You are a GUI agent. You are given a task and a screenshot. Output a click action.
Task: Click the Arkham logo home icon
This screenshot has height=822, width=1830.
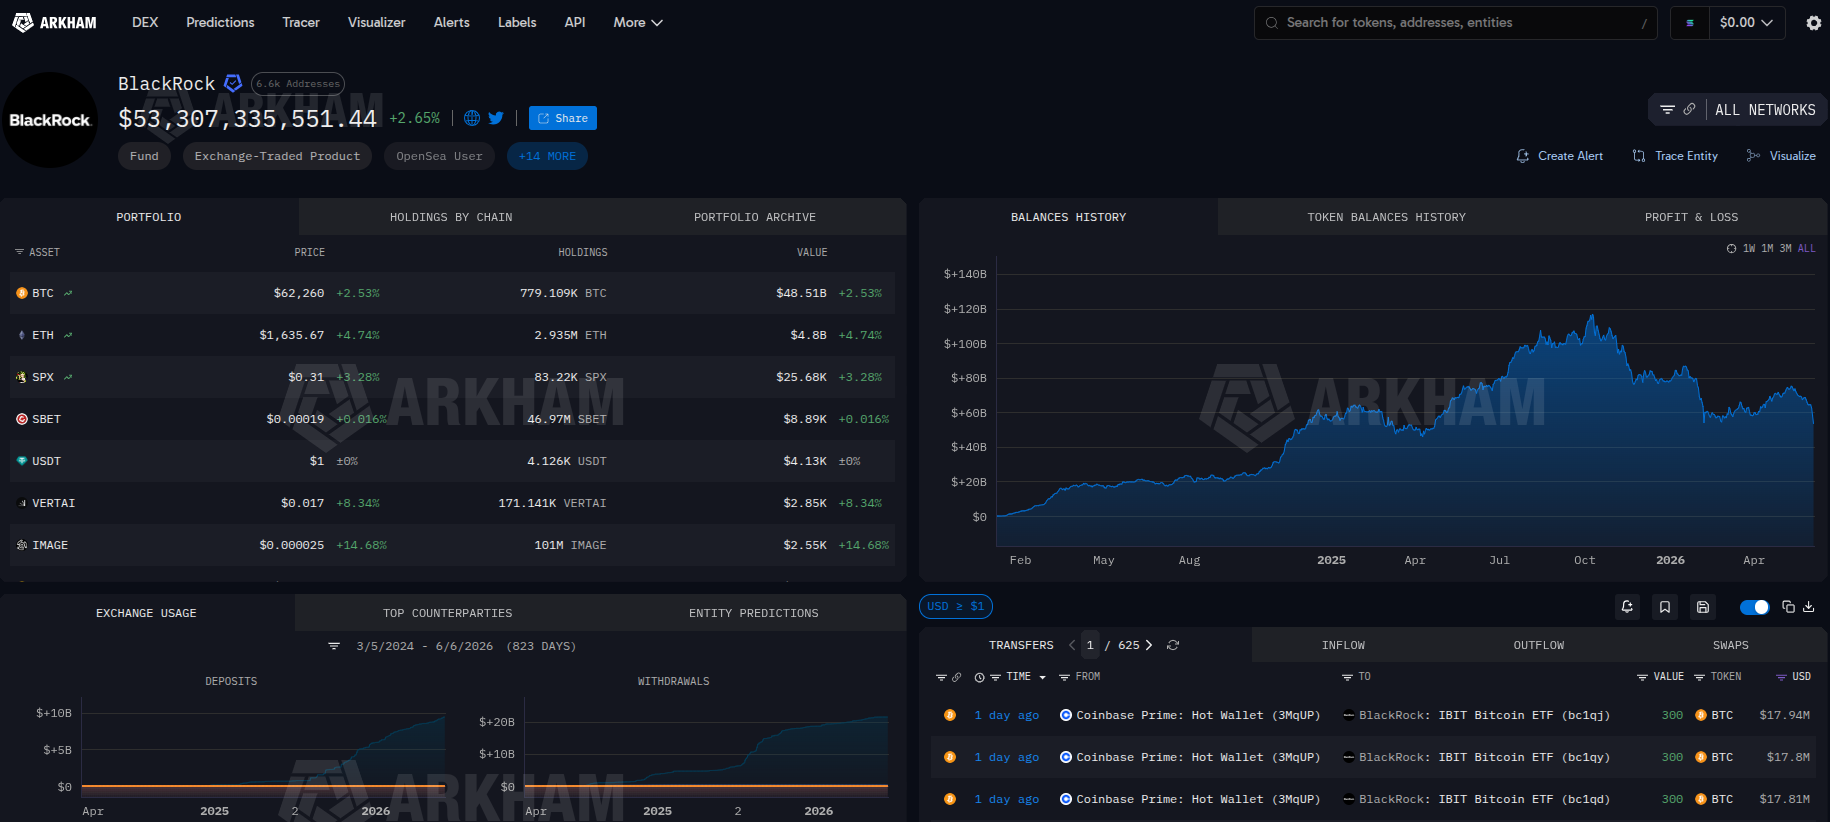[x=54, y=22]
